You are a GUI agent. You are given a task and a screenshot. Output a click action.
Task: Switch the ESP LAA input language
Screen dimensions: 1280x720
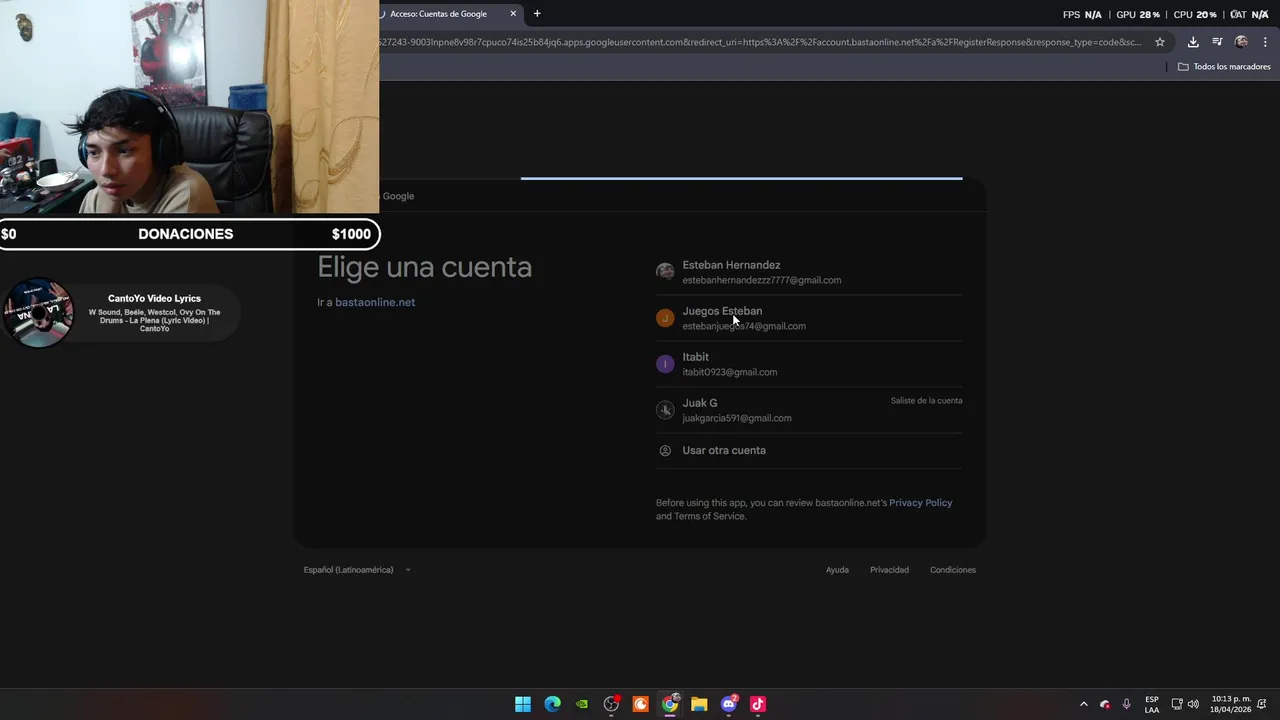tap(1152, 704)
